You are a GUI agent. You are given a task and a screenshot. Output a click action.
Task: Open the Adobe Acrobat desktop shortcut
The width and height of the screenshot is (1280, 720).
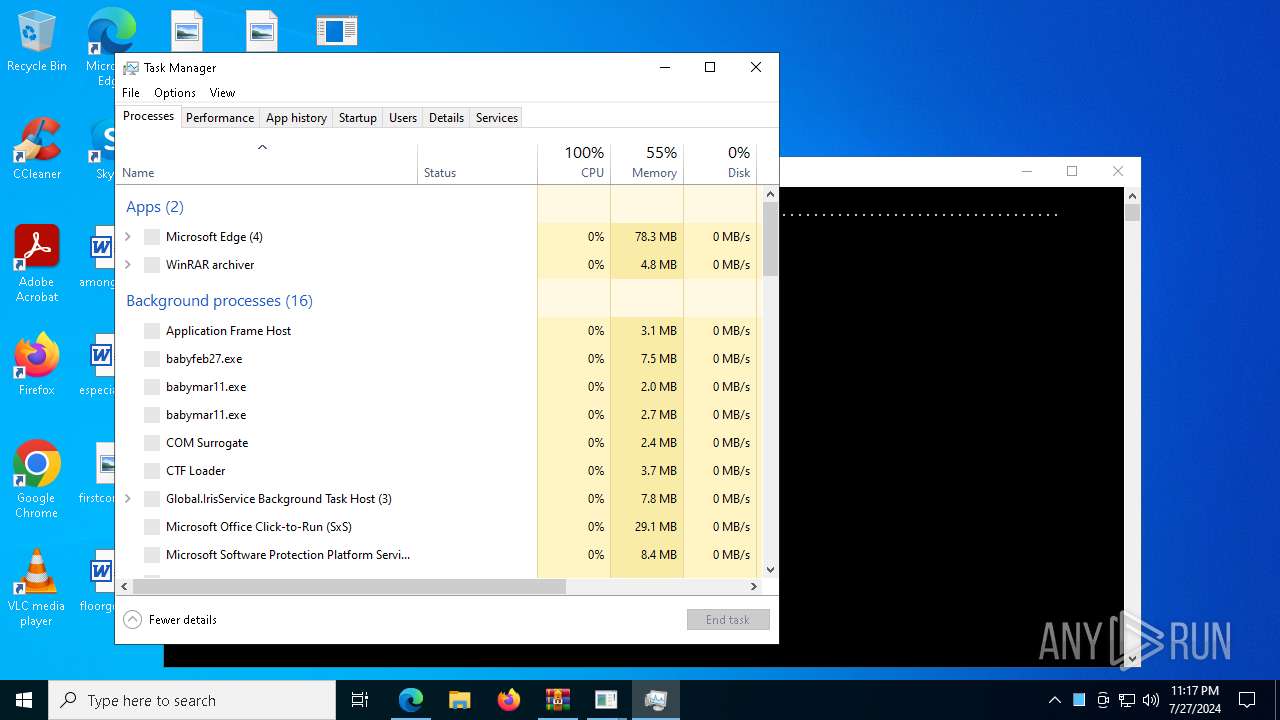tap(36, 264)
